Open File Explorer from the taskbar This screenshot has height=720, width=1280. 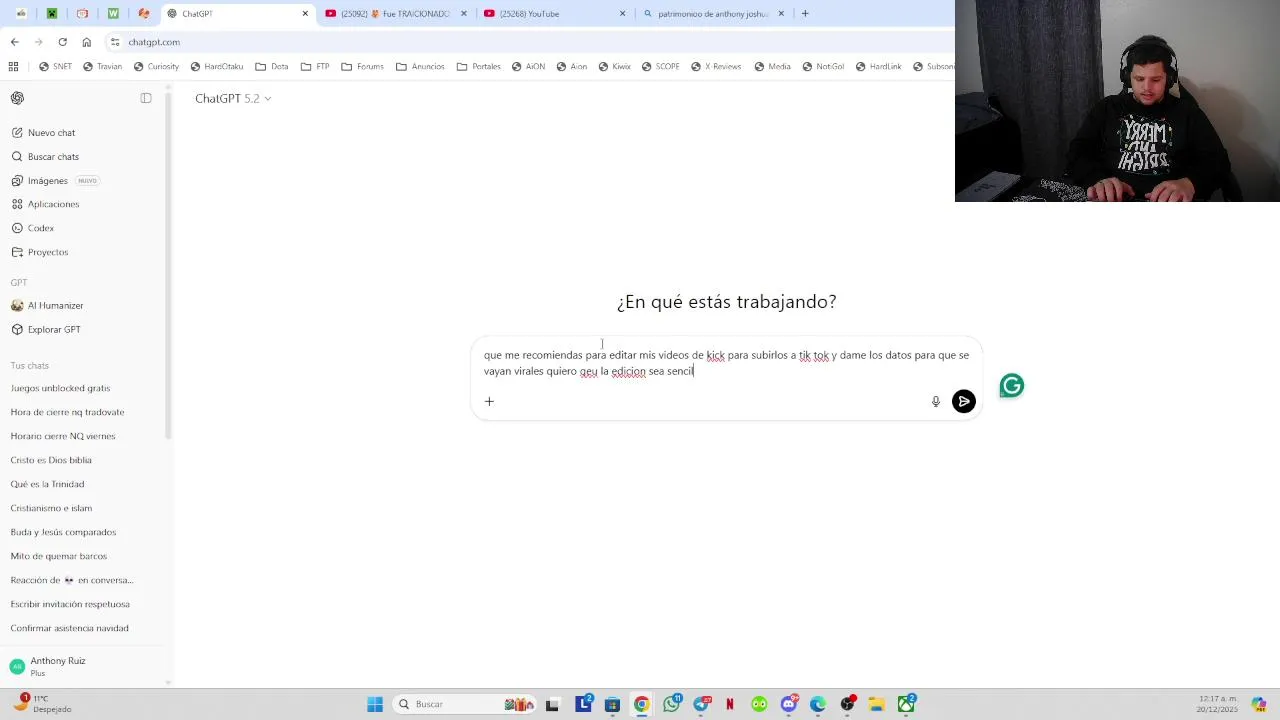tap(876, 704)
